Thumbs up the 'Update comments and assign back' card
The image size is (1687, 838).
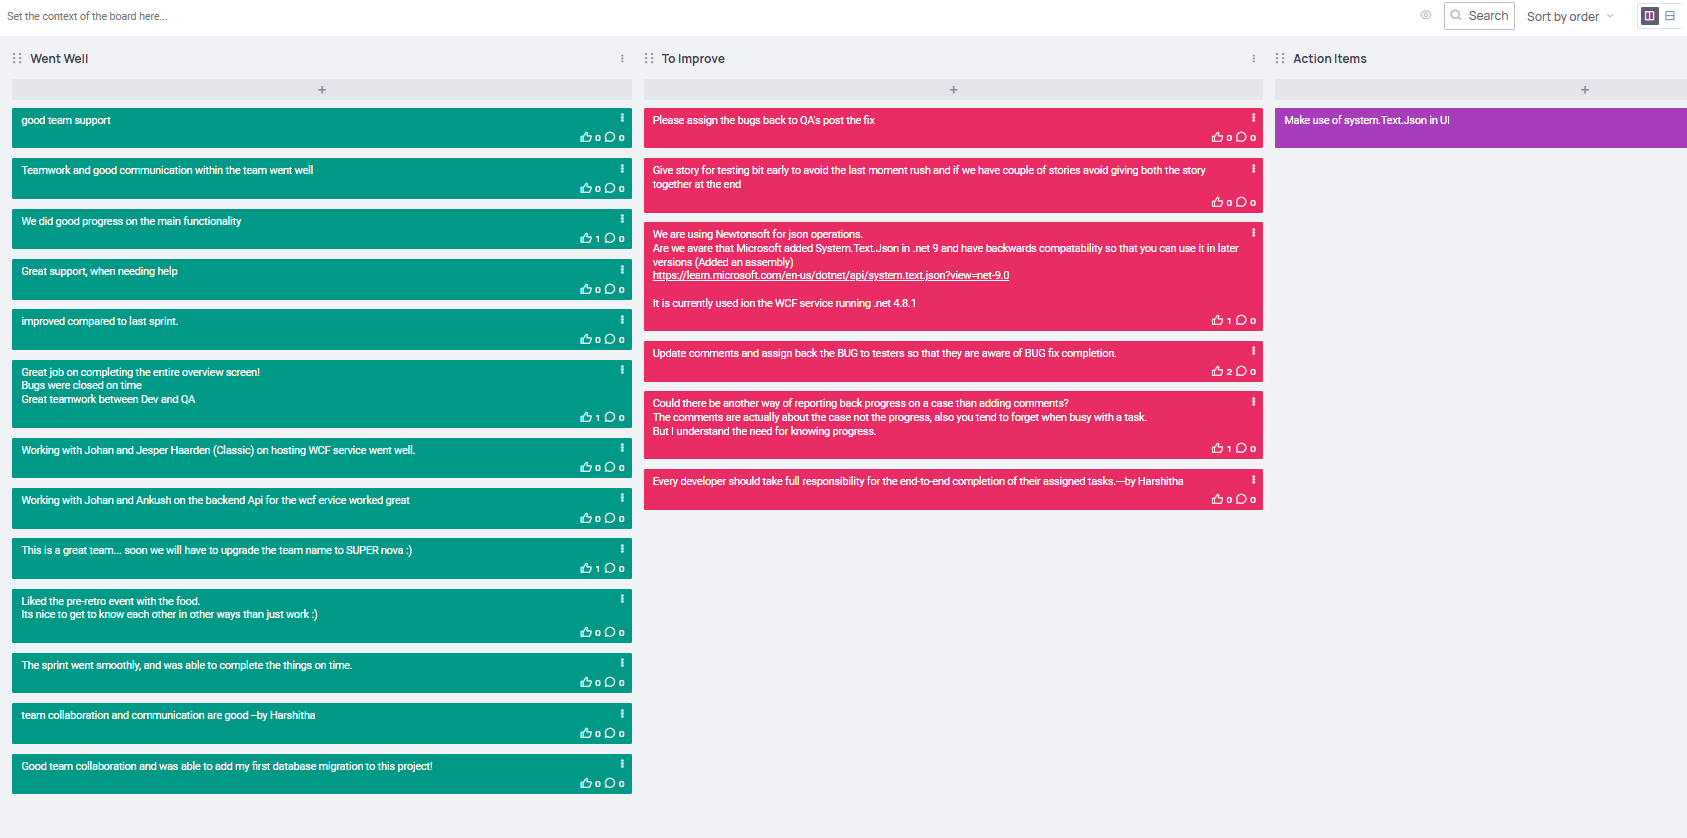point(1217,371)
